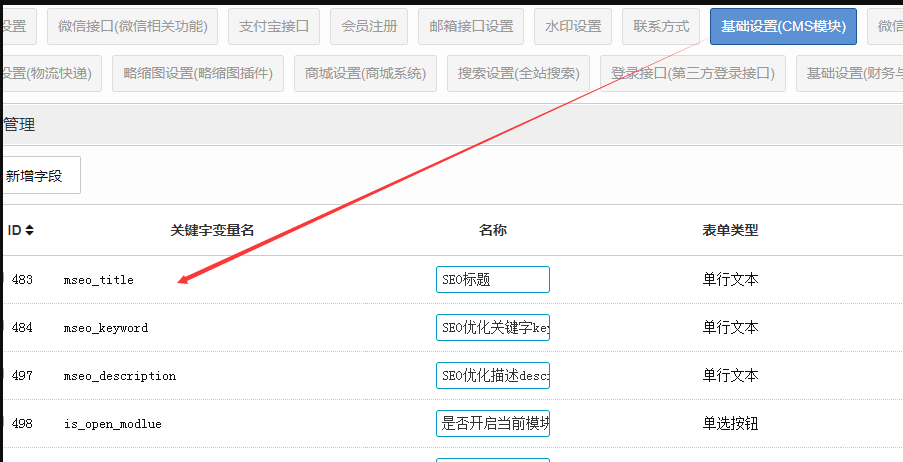
Task: Select 登录接口(第三方登录接口) tab
Action: coord(693,74)
